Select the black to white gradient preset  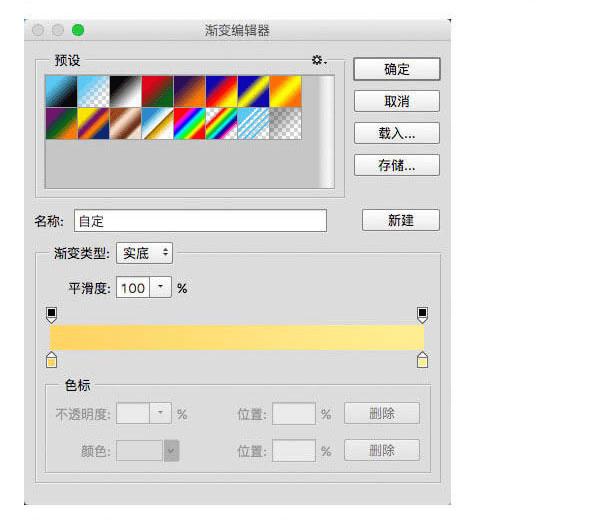pyautogui.click(x=126, y=91)
